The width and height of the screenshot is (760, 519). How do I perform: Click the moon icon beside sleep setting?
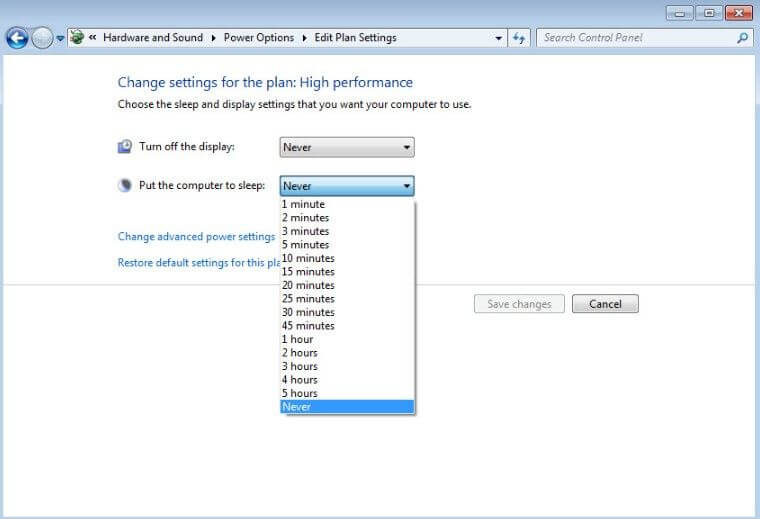tap(125, 185)
